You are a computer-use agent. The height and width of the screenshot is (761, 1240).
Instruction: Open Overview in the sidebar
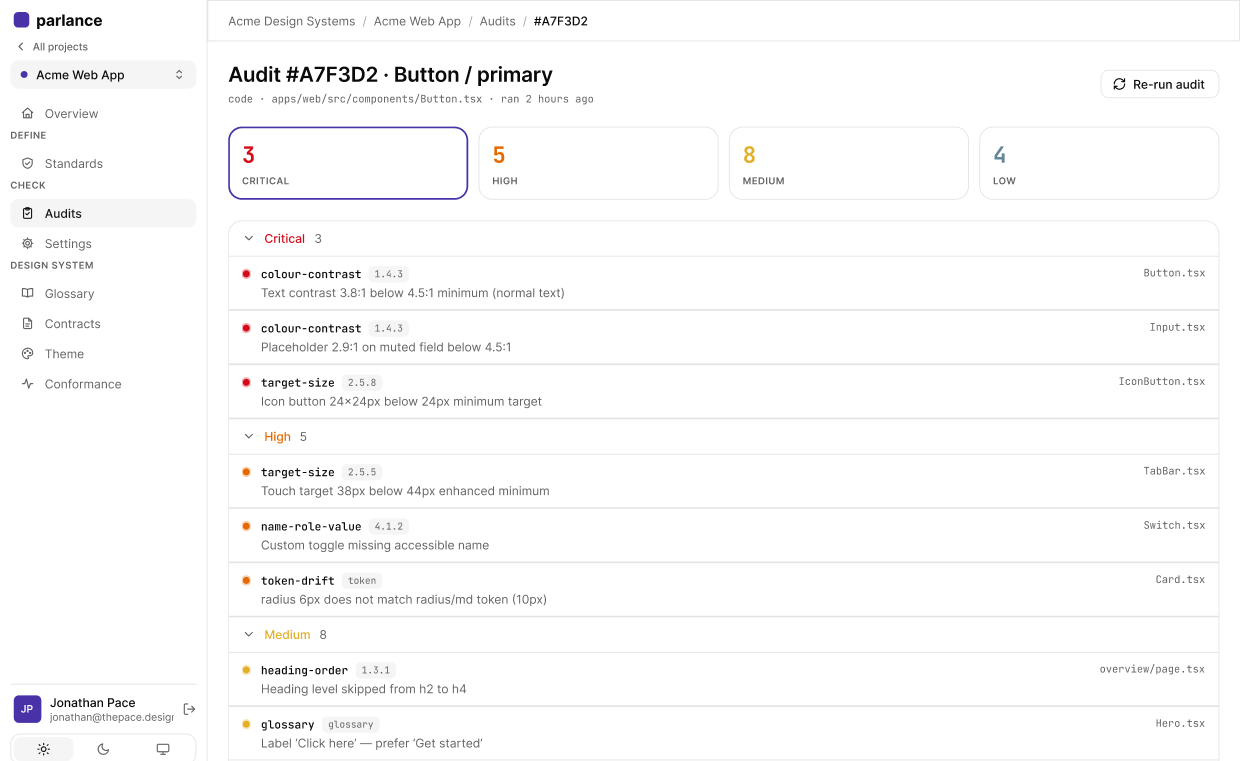click(103, 114)
